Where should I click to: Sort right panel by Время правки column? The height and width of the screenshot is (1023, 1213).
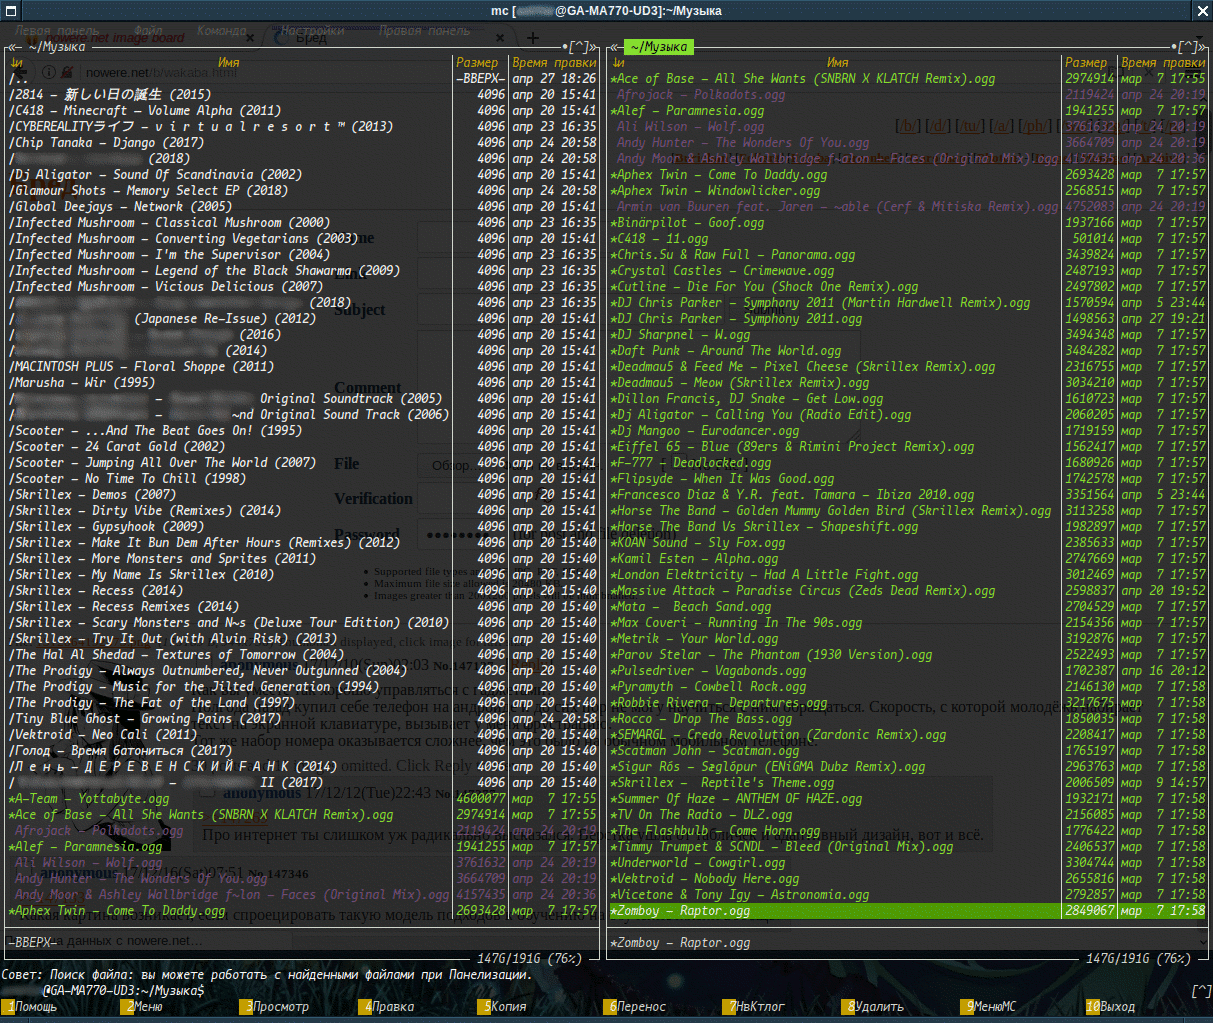coord(1163,62)
